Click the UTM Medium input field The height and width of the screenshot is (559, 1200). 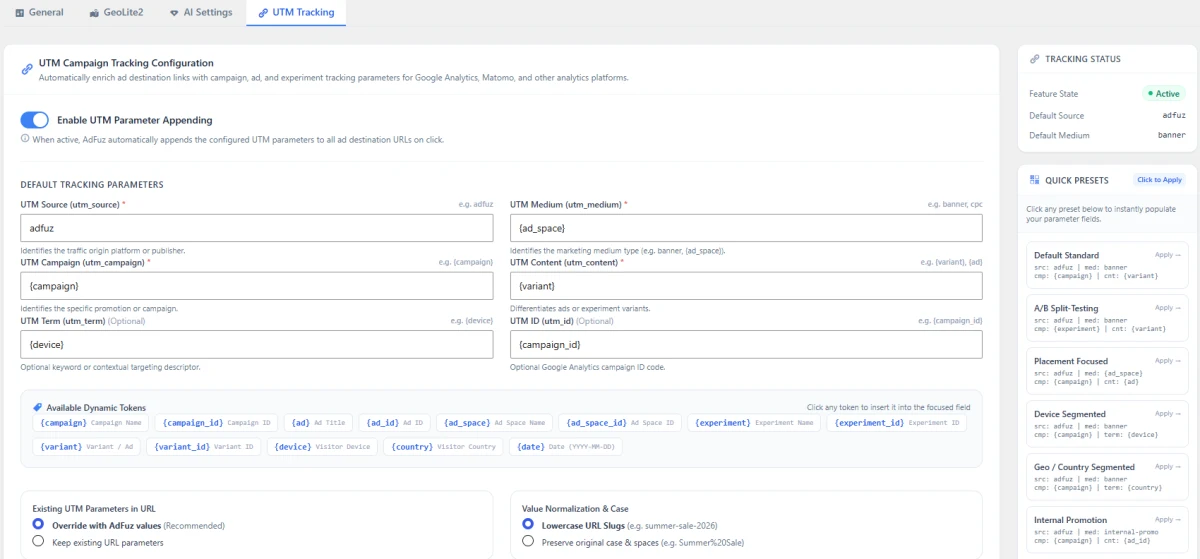click(x=746, y=229)
